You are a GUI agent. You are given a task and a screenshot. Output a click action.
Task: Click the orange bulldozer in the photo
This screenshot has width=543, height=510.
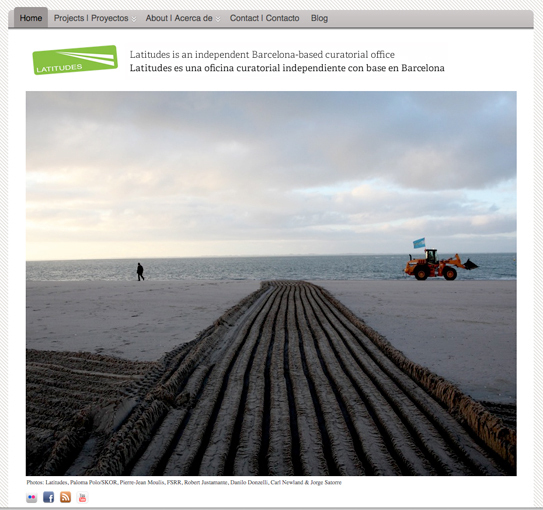click(440, 264)
